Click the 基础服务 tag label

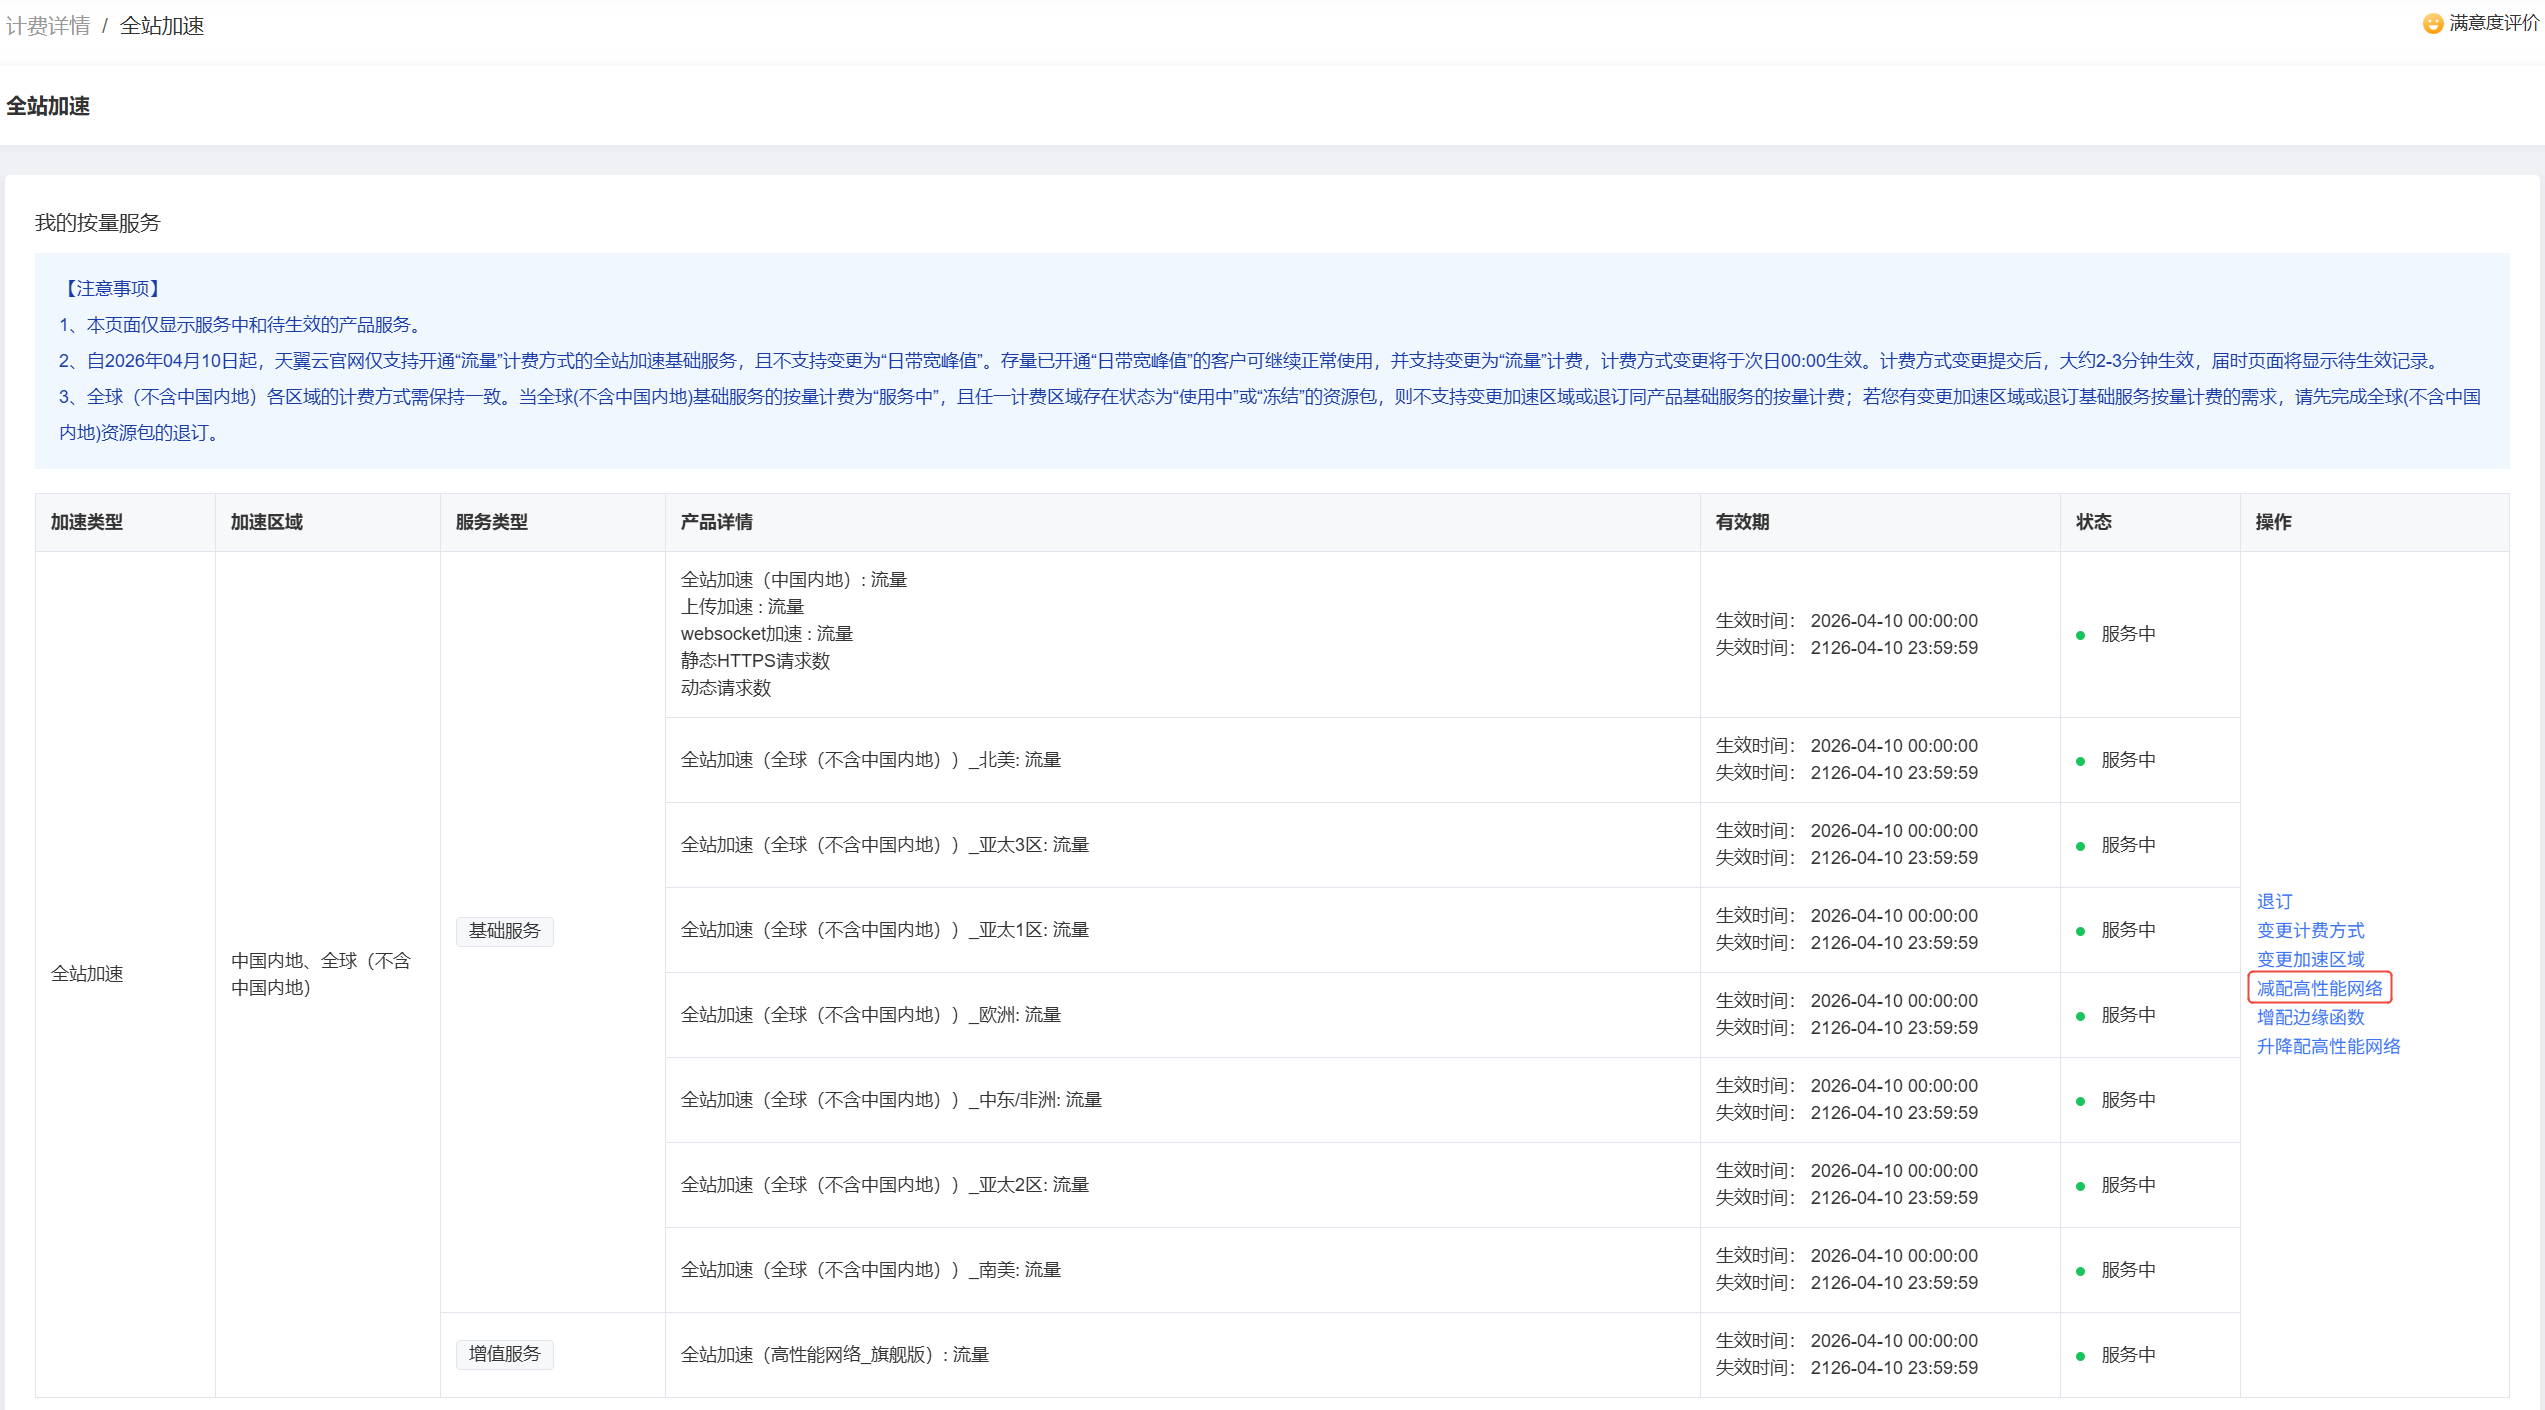(504, 931)
